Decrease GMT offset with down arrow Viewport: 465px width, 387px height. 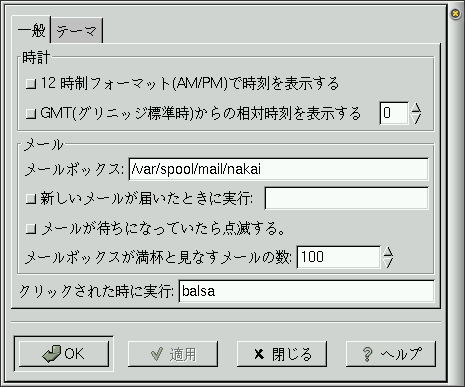tap(416, 119)
